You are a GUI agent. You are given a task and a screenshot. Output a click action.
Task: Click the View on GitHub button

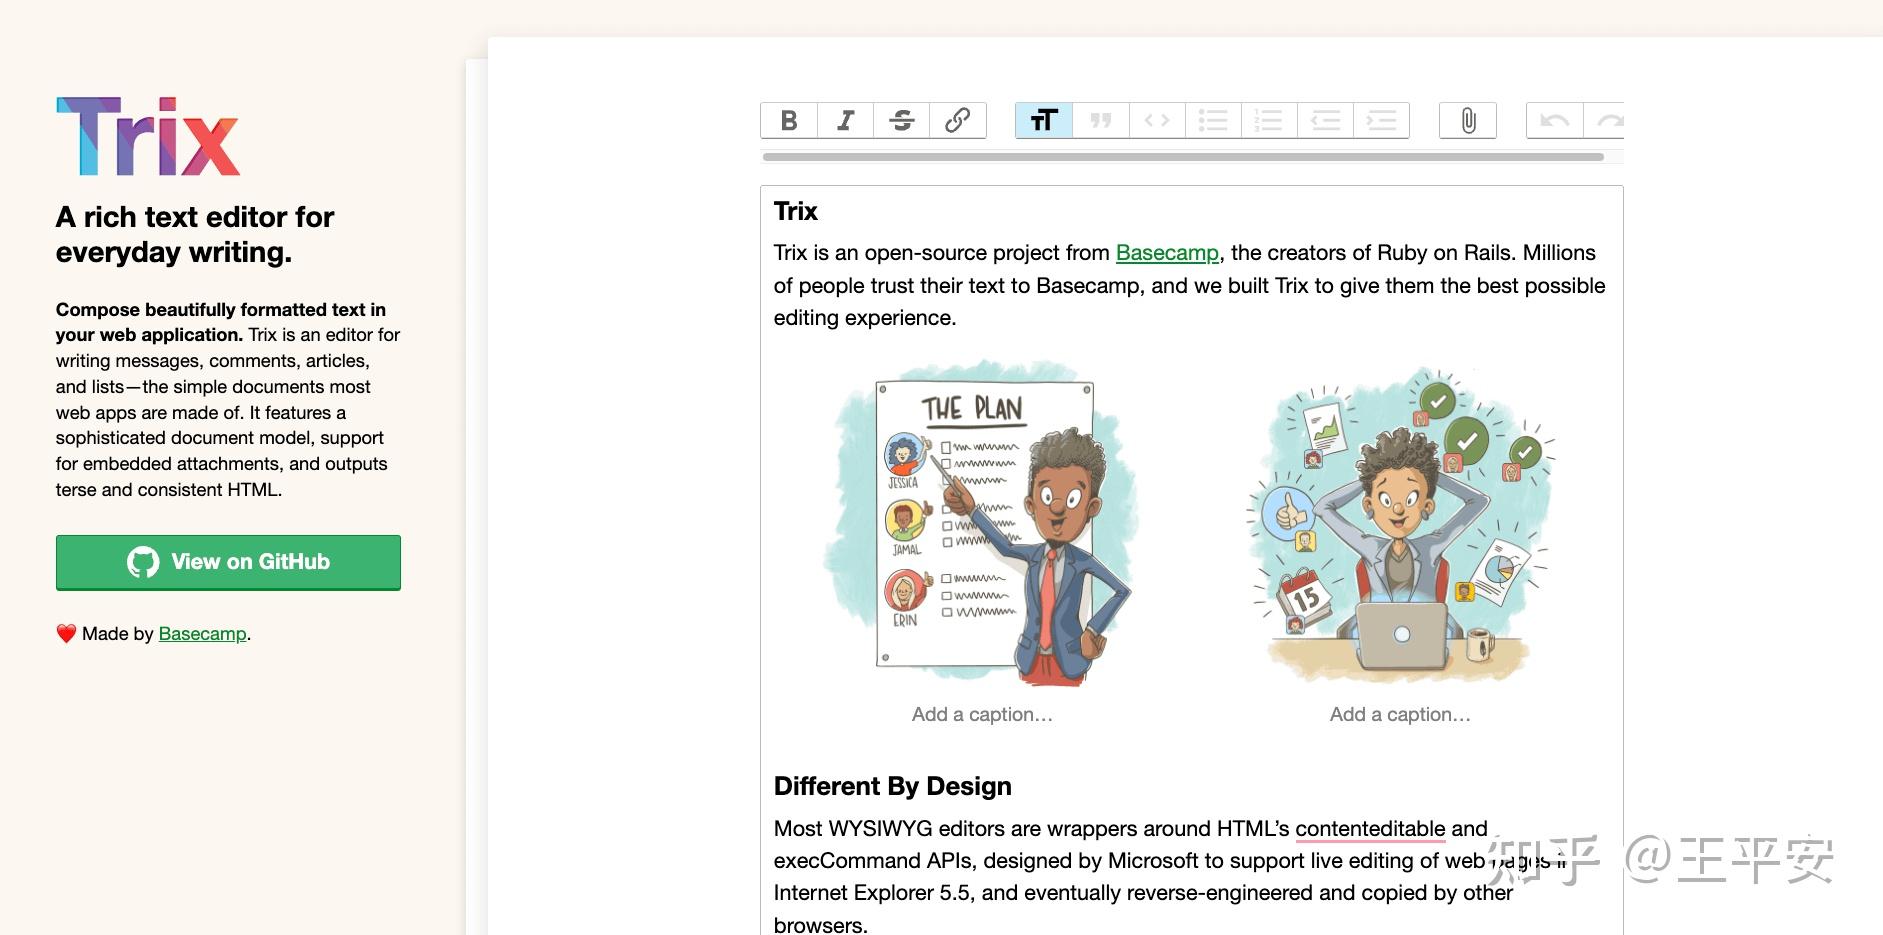pyautogui.click(x=228, y=562)
